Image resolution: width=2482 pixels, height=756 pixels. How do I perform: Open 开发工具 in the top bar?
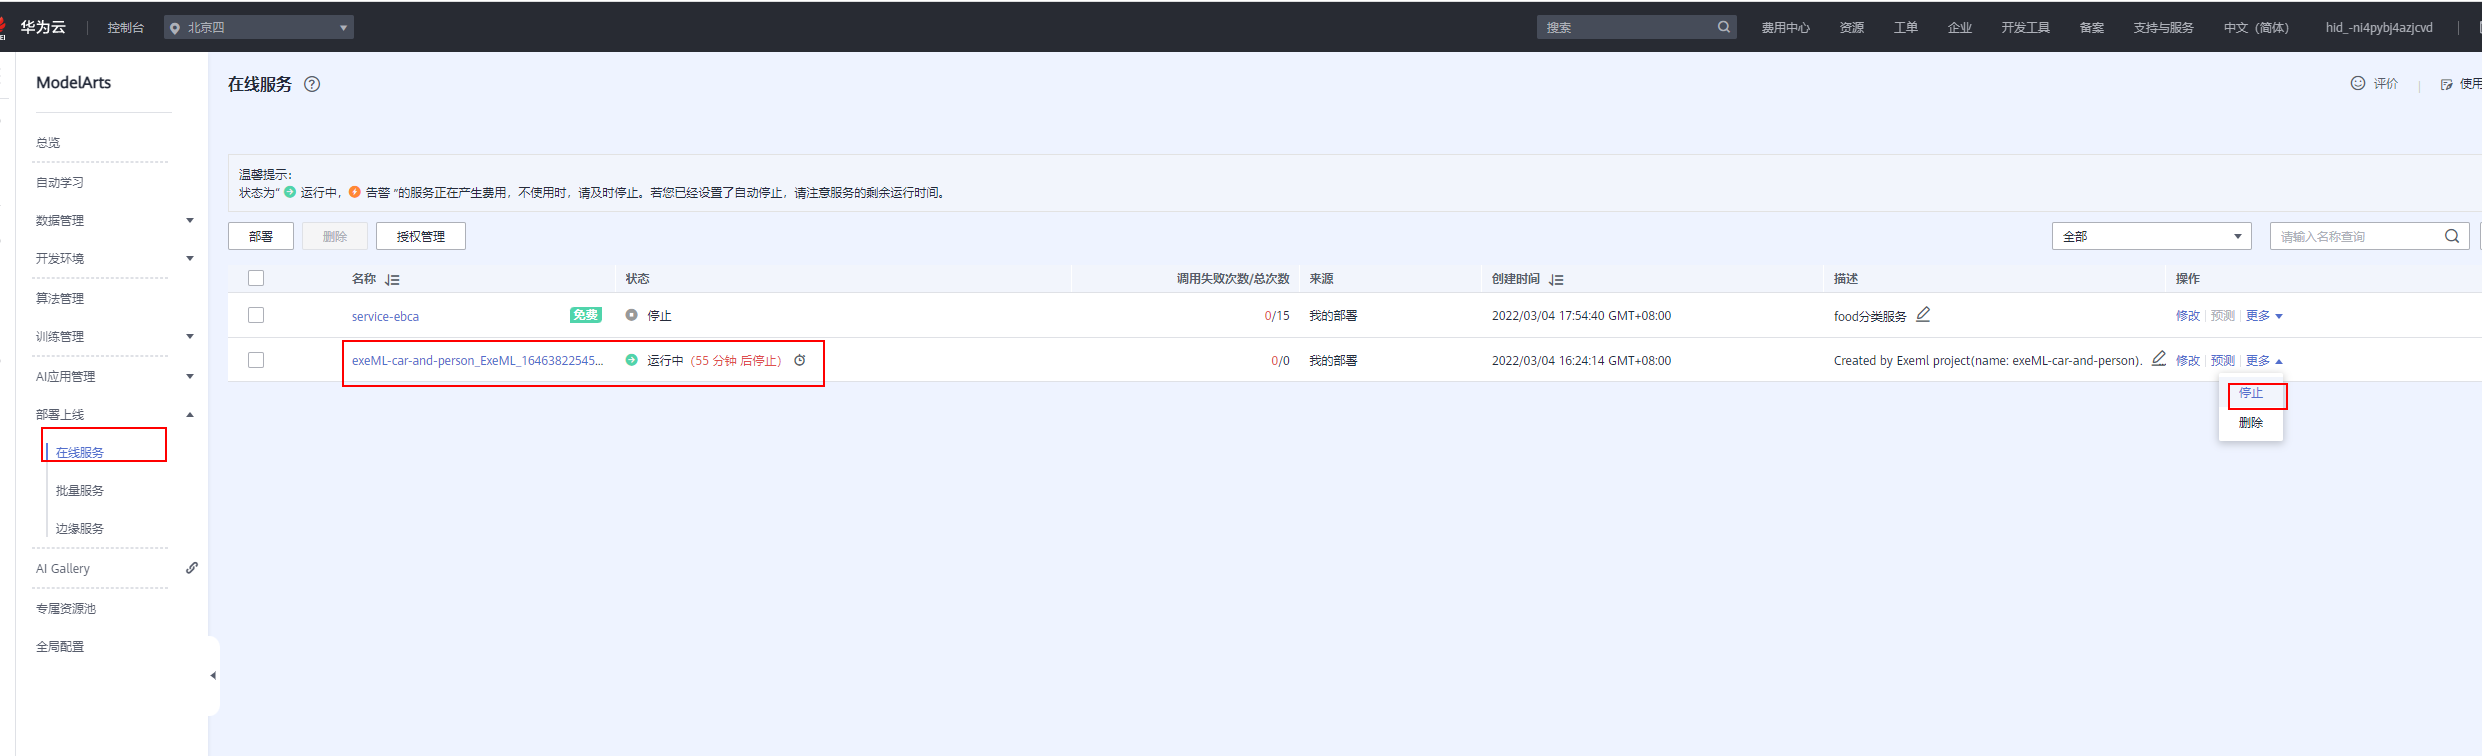[2025, 28]
